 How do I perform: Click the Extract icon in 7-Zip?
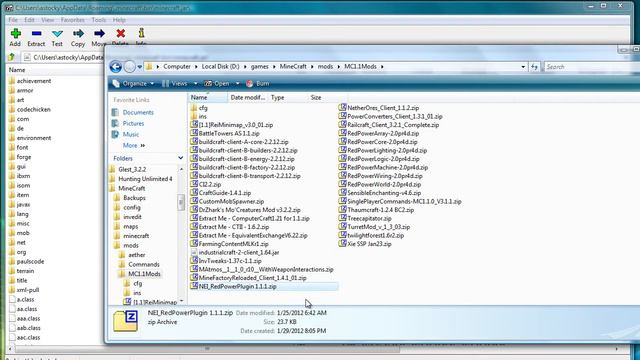[x=36, y=33]
